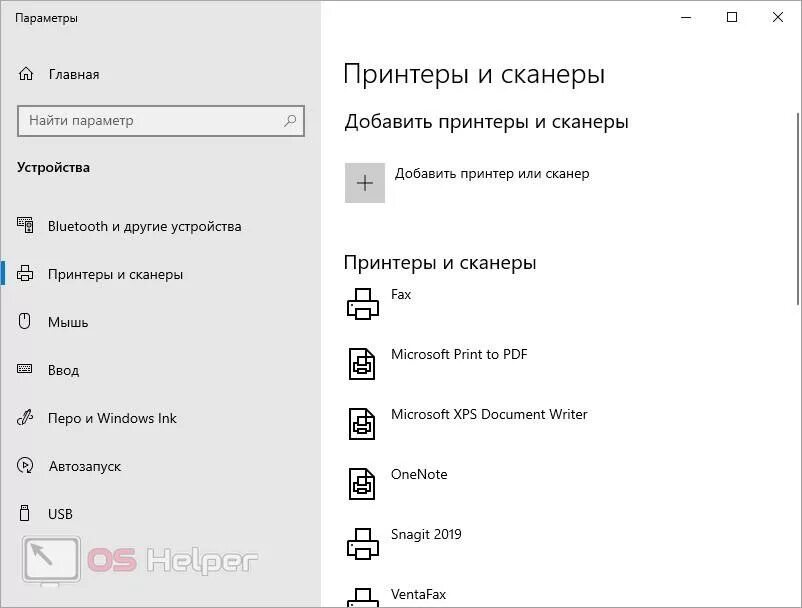Maximize the Параметры window
Image resolution: width=802 pixels, height=608 pixels.
732,17
